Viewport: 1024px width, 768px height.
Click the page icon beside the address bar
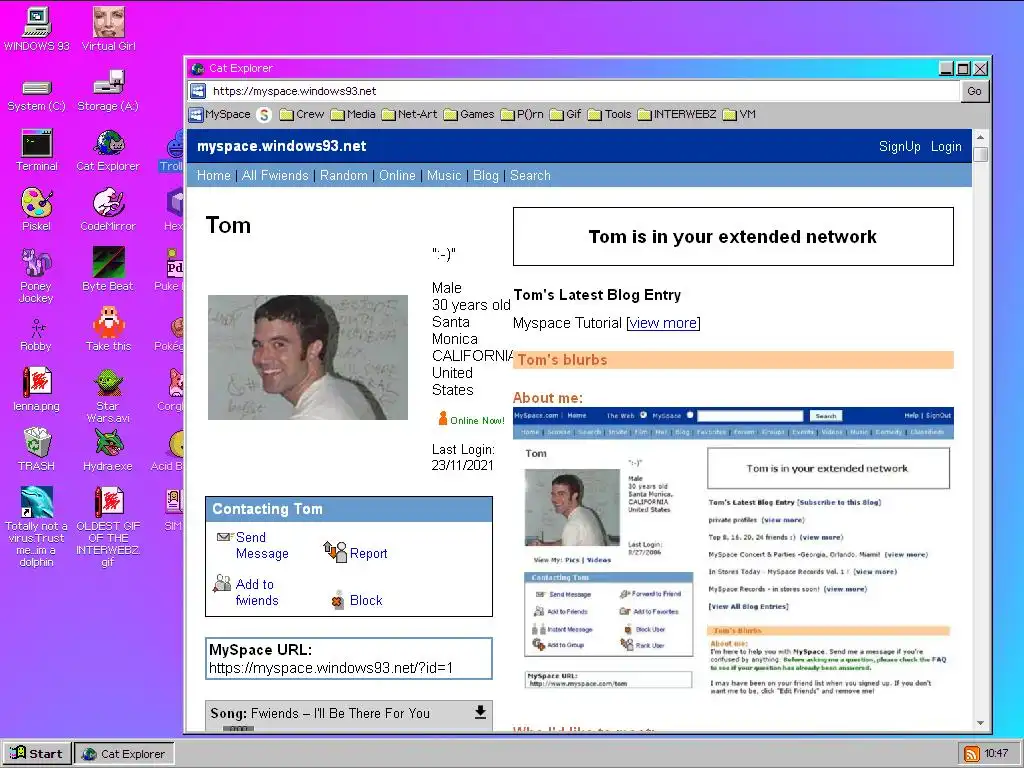197,91
